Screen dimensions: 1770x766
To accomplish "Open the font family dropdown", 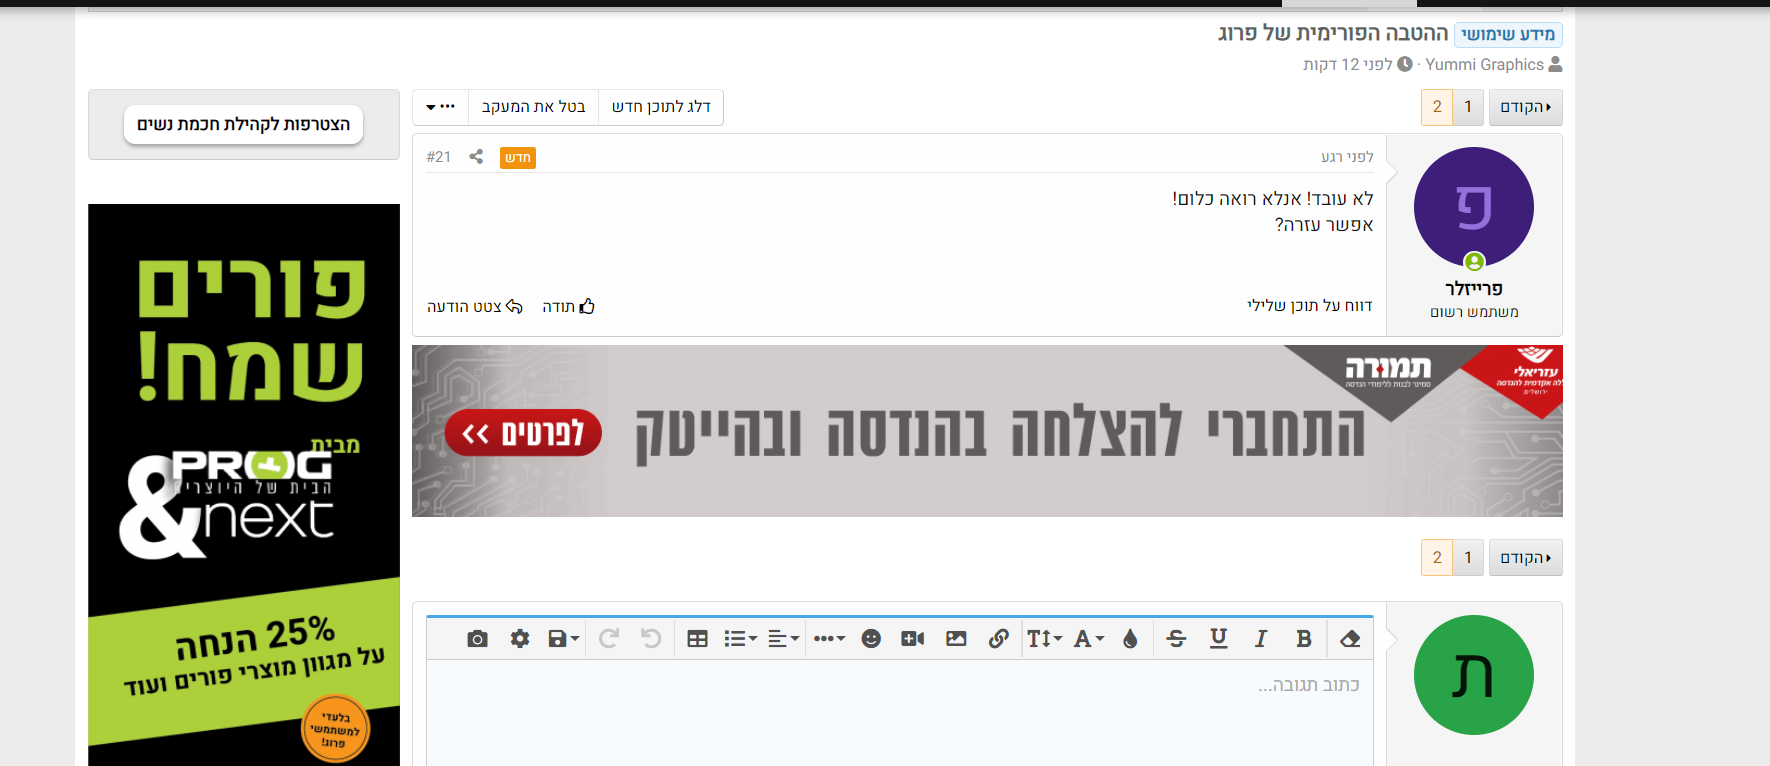I will click(1089, 639).
